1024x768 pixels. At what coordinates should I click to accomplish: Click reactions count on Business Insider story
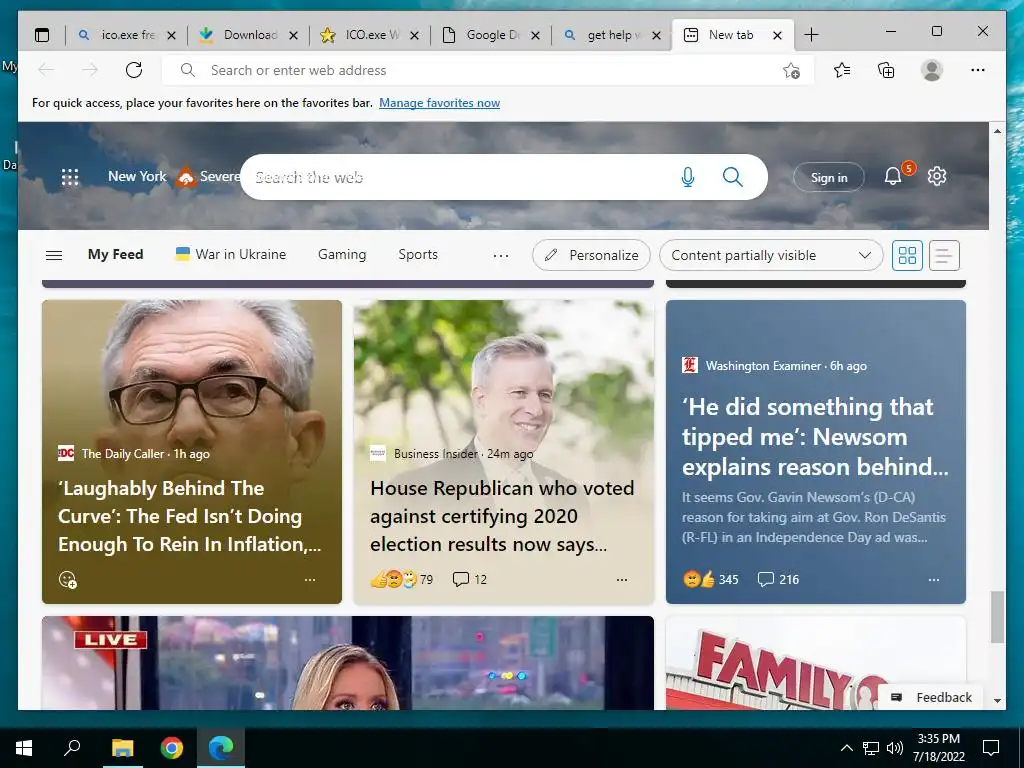click(x=402, y=579)
